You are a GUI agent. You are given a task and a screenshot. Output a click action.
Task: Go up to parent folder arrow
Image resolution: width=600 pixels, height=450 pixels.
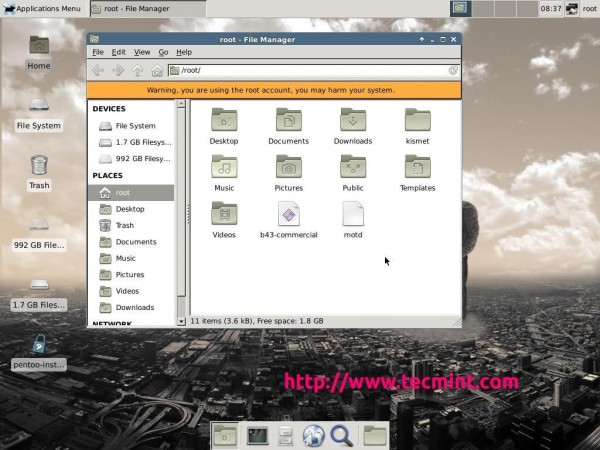click(x=137, y=70)
